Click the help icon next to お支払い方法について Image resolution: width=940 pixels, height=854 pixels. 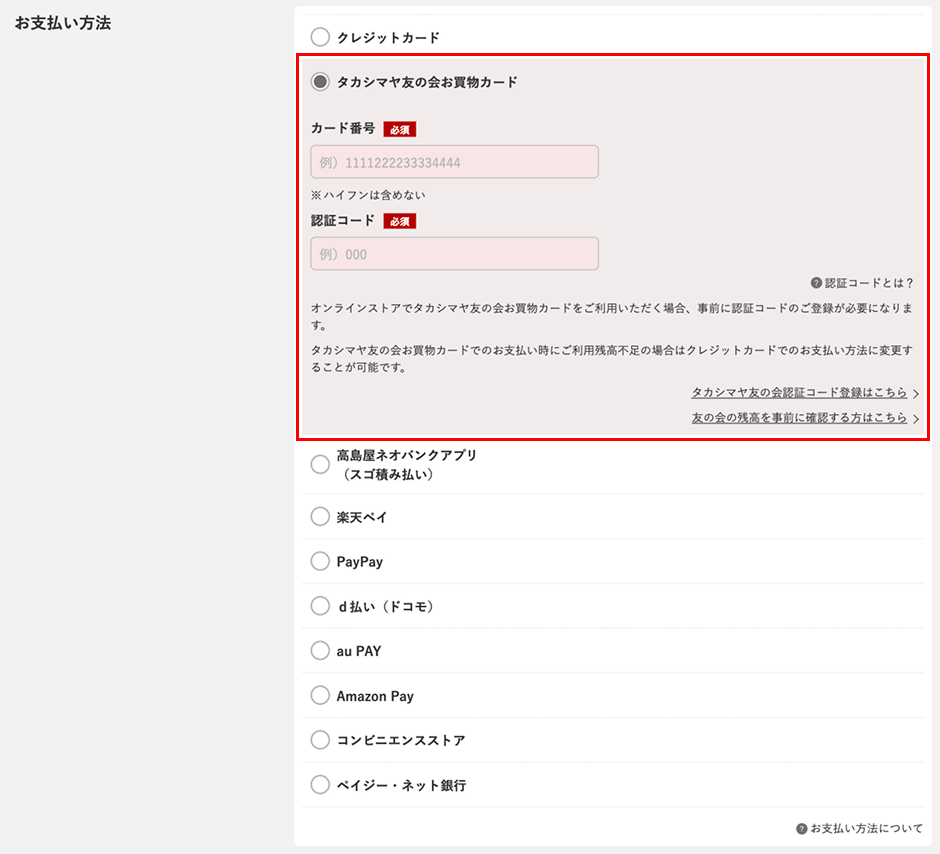point(801,828)
